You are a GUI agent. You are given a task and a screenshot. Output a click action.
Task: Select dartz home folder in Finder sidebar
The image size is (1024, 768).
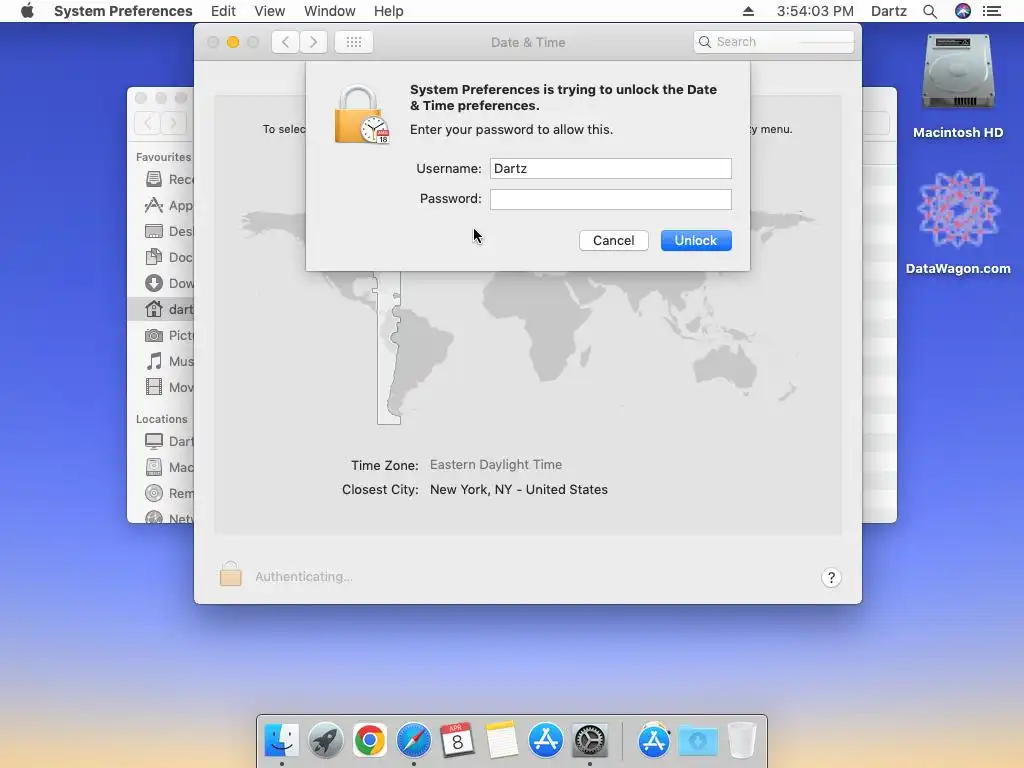coord(161,309)
